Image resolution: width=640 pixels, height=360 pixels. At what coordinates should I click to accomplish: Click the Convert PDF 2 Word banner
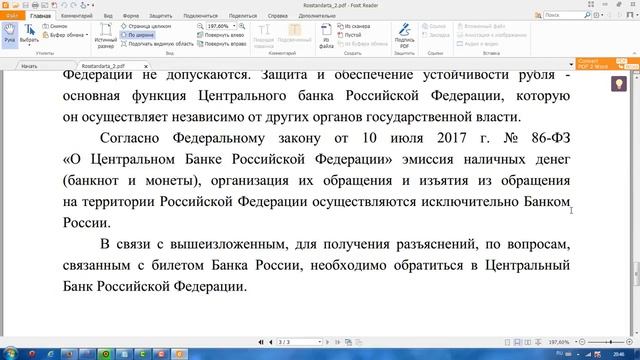pos(607,64)
